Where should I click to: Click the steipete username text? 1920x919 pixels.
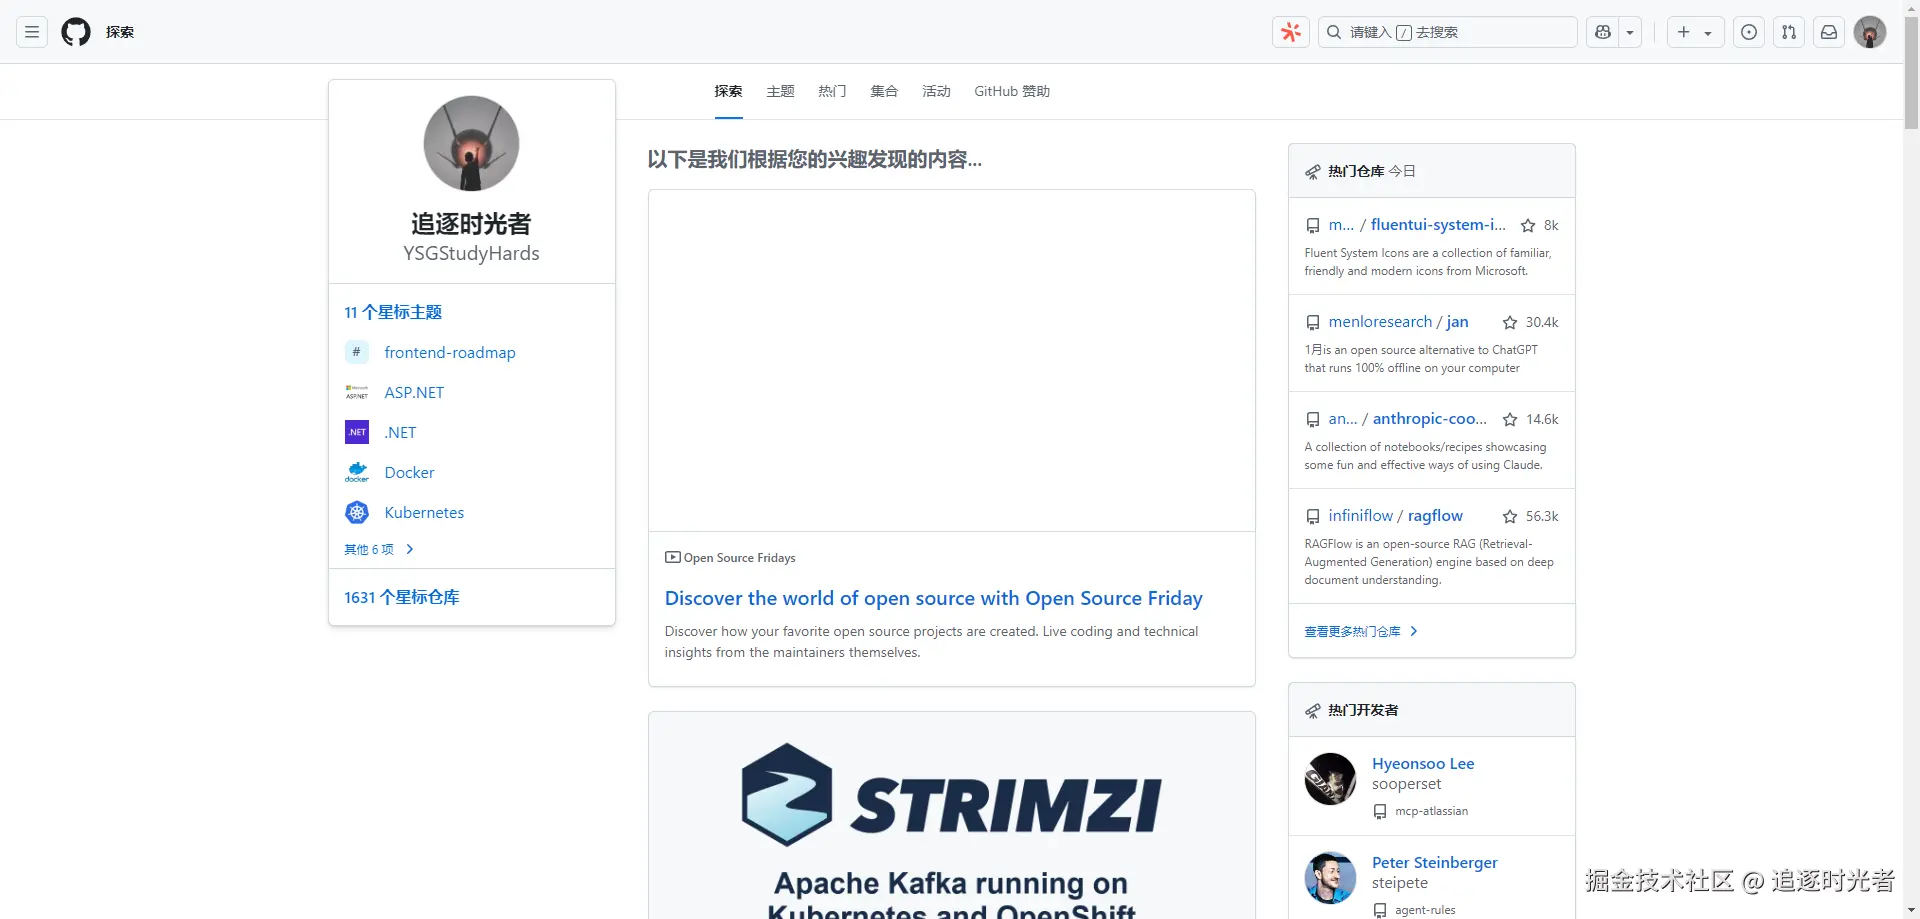click(x=1400, y=883)
